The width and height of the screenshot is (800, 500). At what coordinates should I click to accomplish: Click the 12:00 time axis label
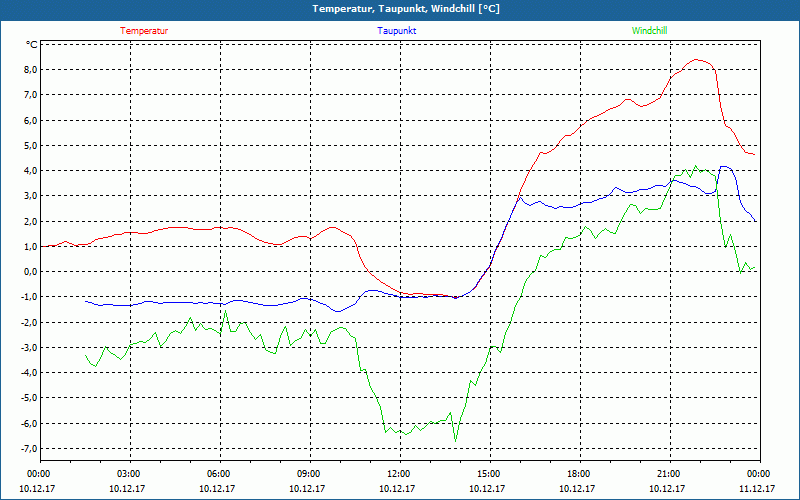click(x=397, y=474)
